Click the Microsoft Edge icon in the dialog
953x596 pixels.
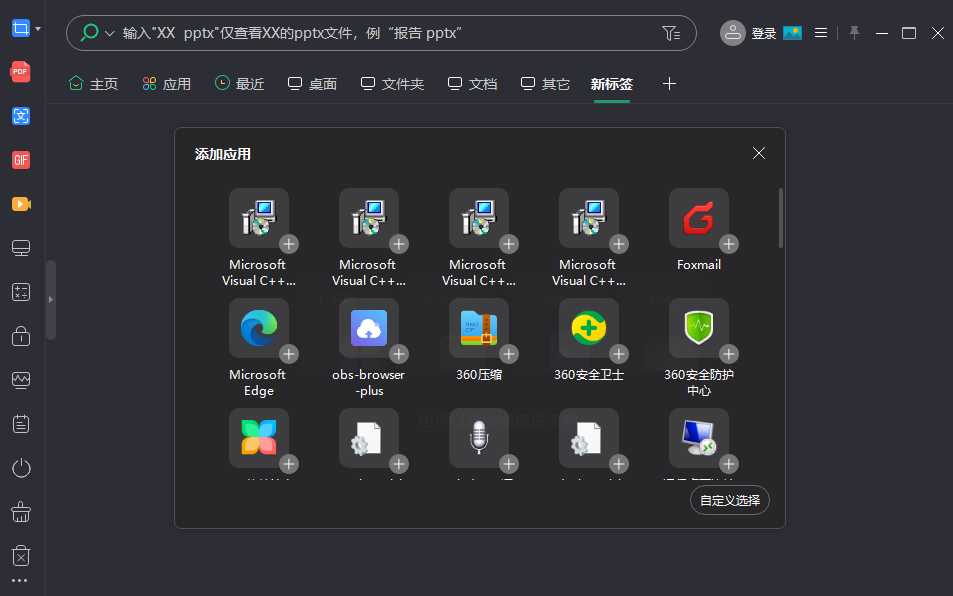[258, 328]
